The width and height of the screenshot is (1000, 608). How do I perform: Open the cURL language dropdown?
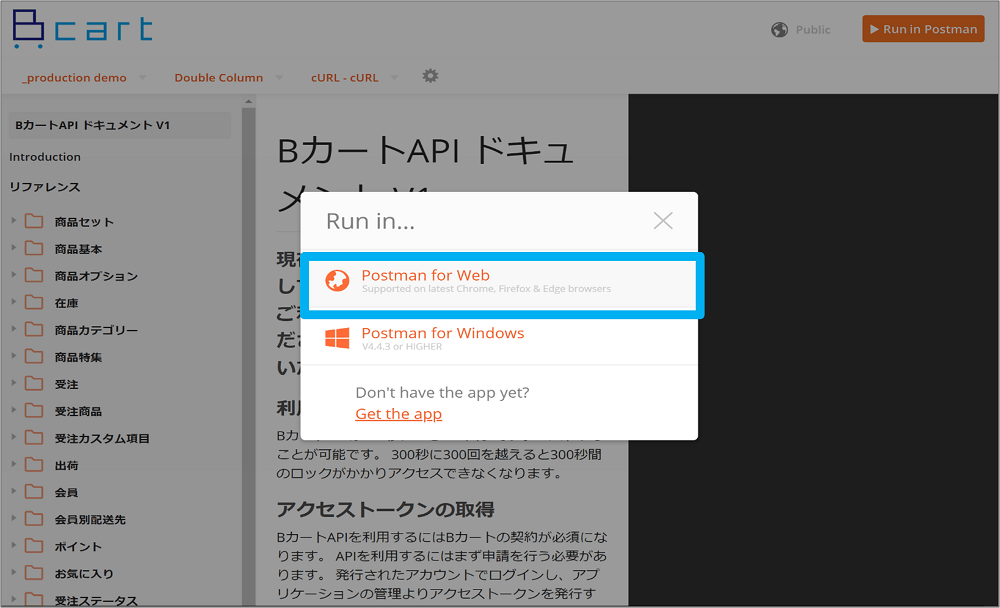(x=354, y=78)
